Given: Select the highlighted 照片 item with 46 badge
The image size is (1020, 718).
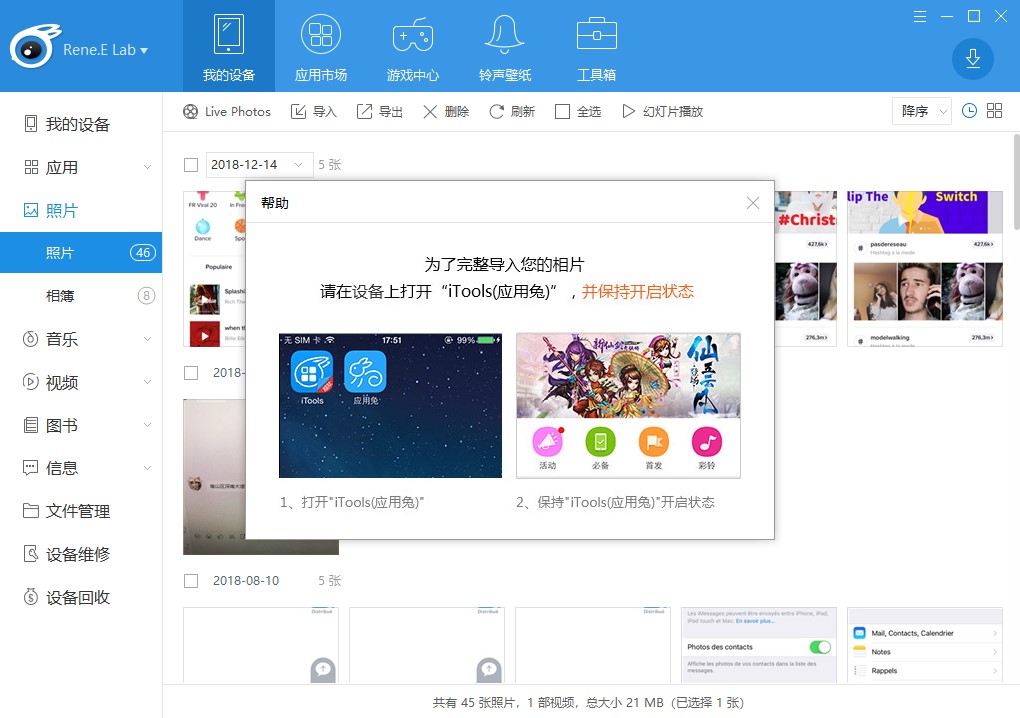Looking at the screenshot, I should [81, 252].
